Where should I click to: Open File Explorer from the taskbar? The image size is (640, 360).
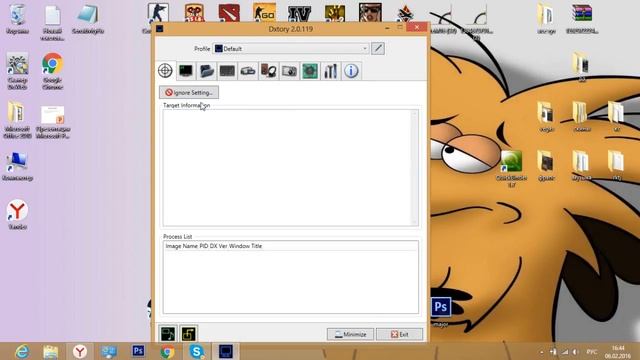click(51, 351)
